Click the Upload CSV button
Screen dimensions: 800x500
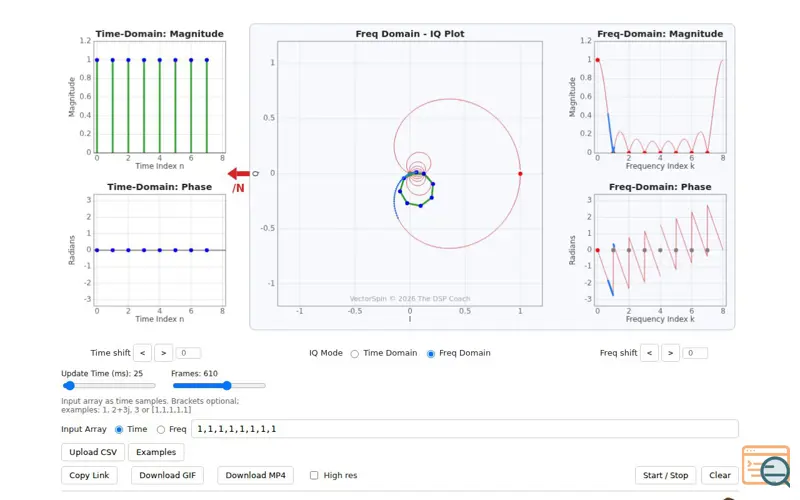[x=93, y=452]
